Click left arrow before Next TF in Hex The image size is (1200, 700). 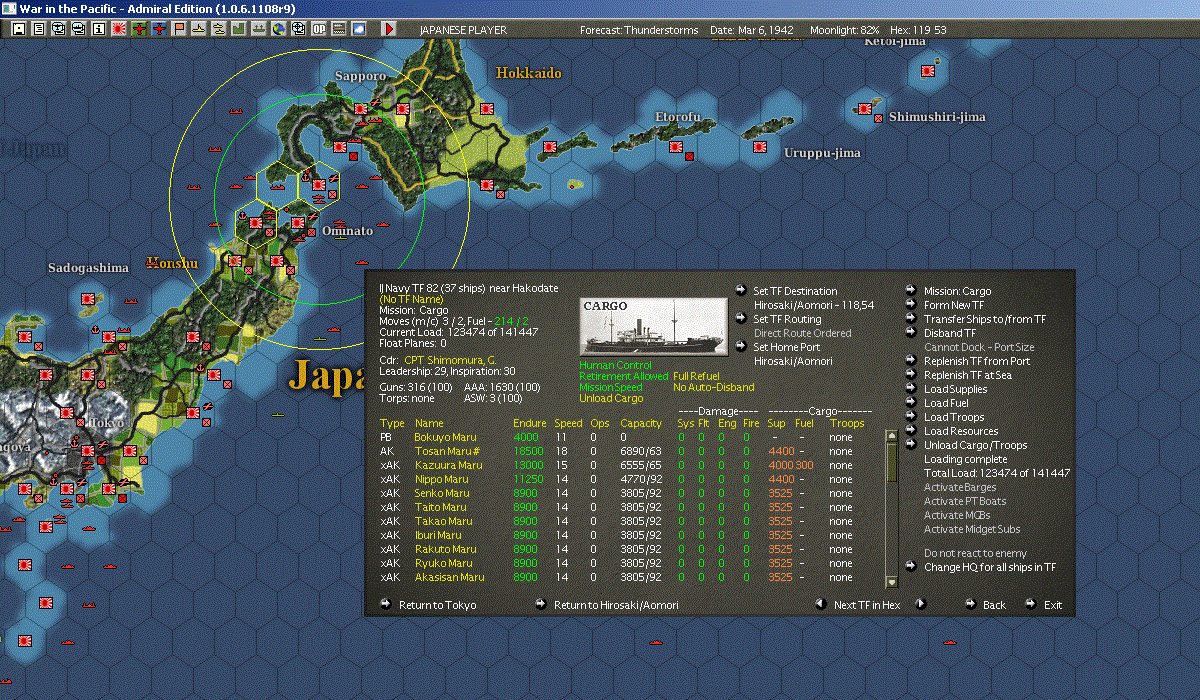pyautogui.click(x=819, y=604)
